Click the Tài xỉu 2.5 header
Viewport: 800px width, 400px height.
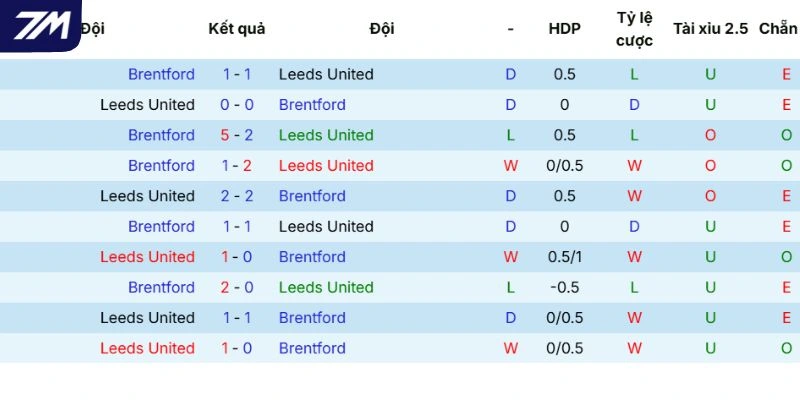tap(710, 29)
